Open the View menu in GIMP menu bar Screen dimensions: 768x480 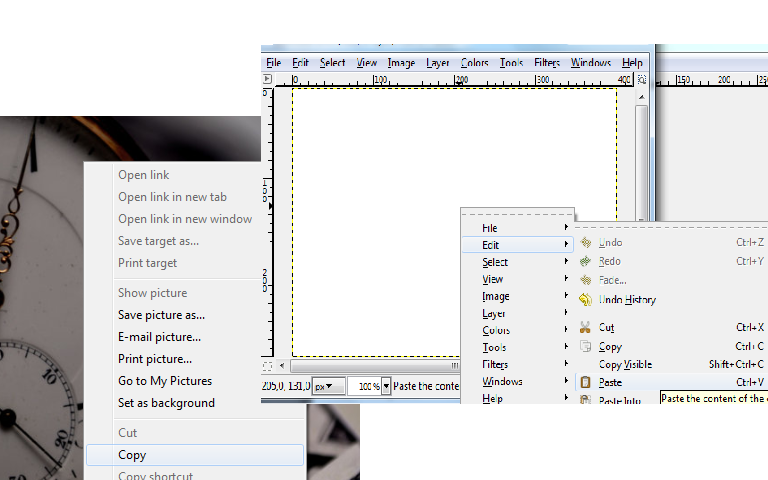click(366, 63)
